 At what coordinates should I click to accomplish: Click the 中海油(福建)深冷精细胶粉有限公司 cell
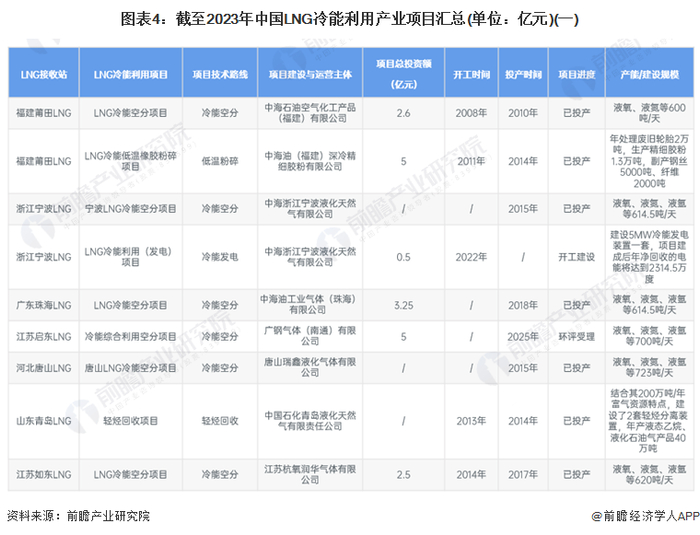(x=310, y=161)
